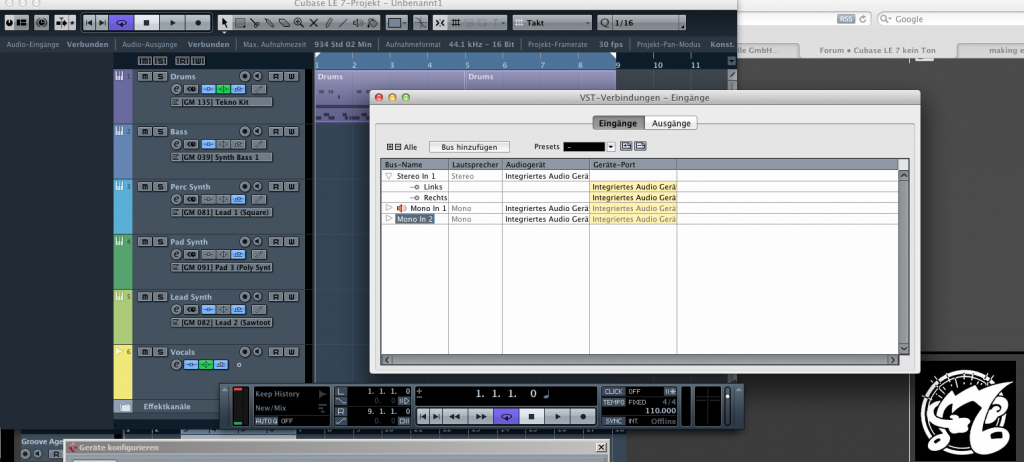
Task: Expand the Mono In 2 bus
Action: click(x=389, y=219)
